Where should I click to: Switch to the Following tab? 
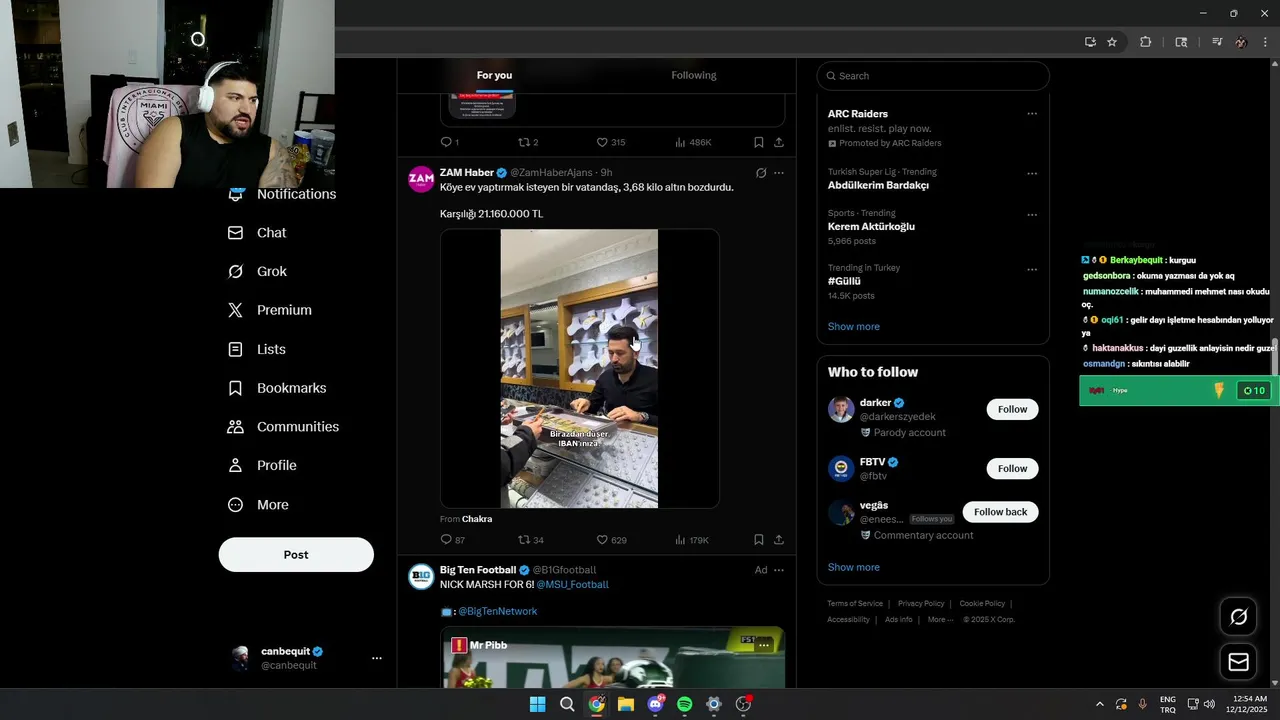pos(694,75)
